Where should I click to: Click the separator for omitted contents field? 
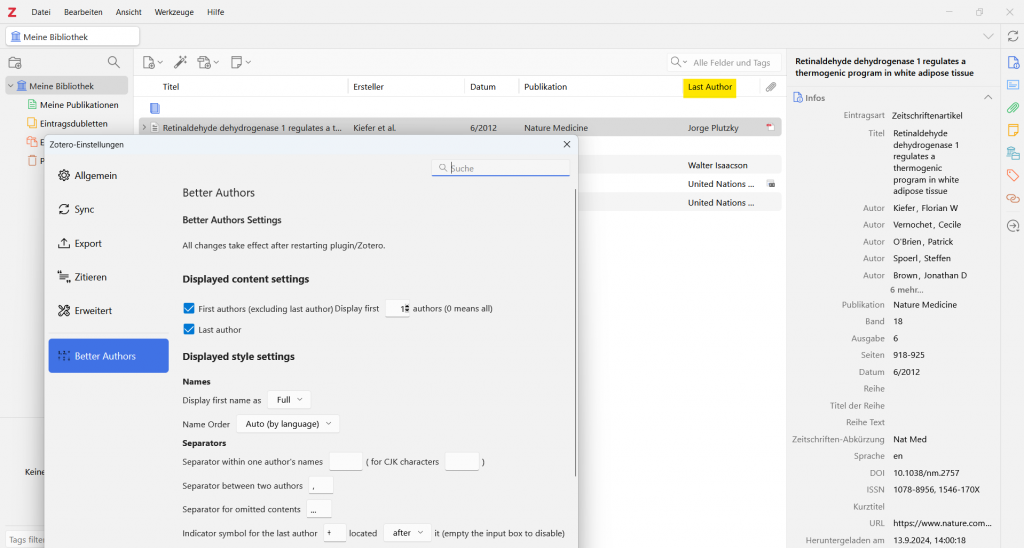[x=319, y=509]
